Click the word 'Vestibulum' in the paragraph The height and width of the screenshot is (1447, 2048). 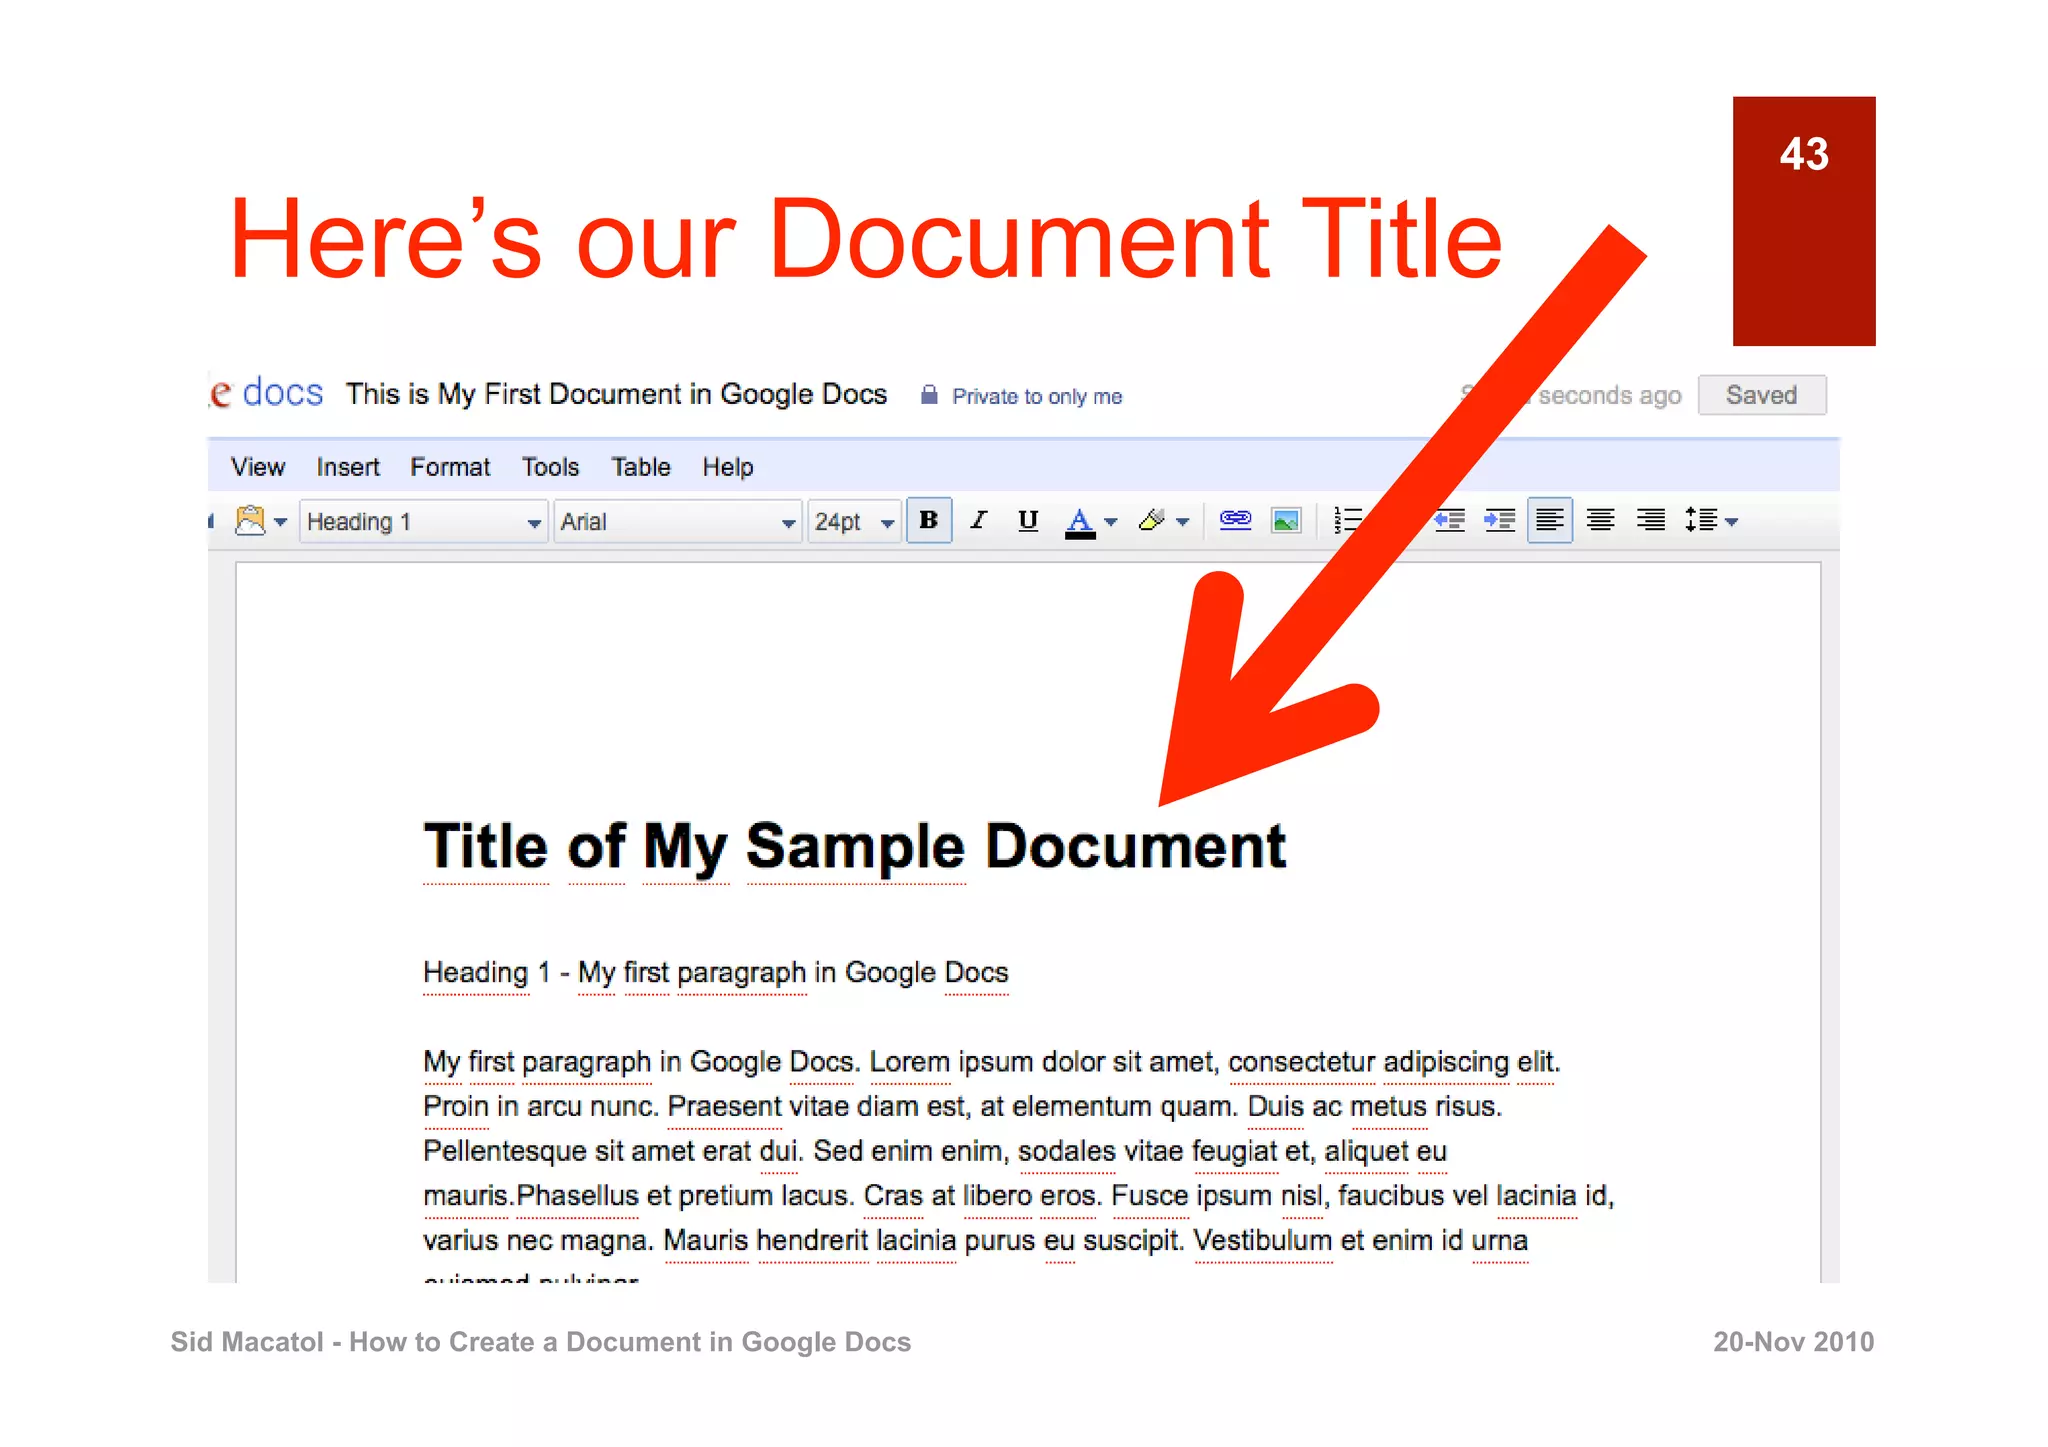pos(1262,1241)
